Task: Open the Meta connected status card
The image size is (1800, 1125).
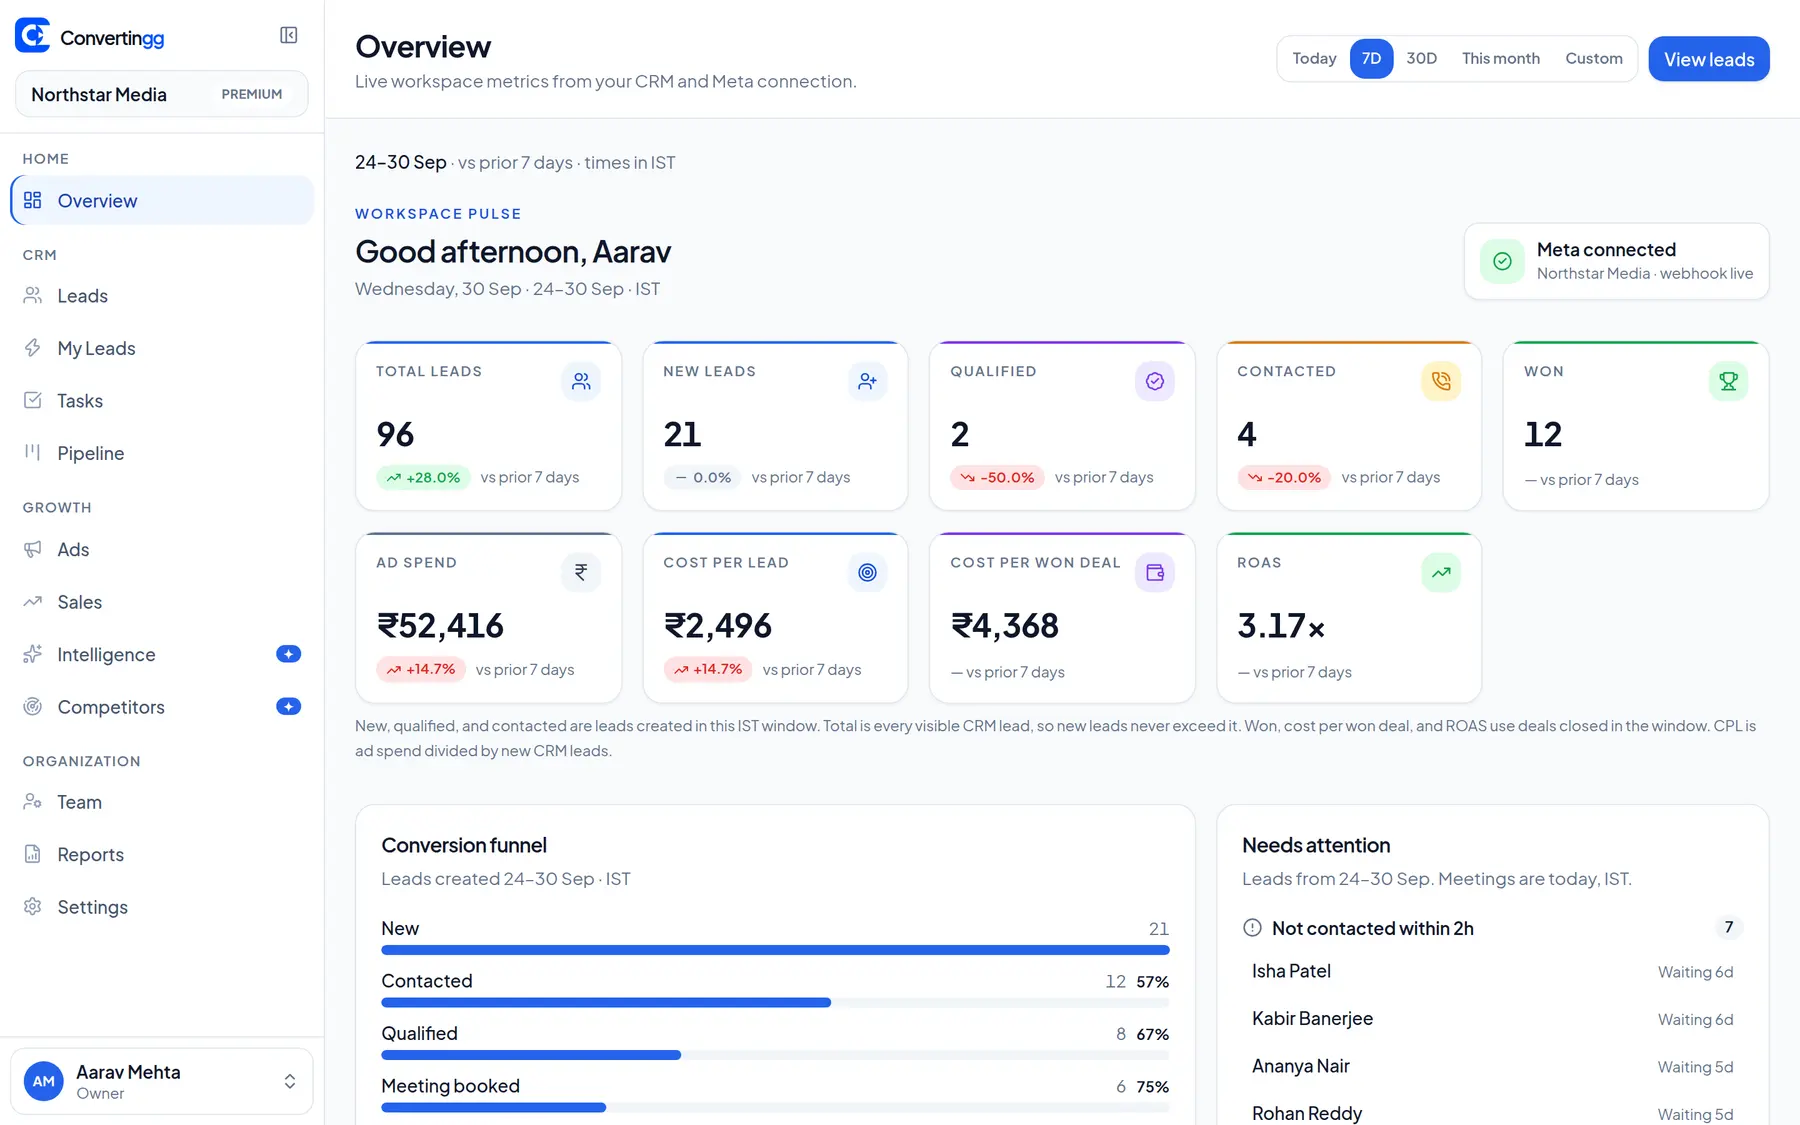Action: (1616, 261)
